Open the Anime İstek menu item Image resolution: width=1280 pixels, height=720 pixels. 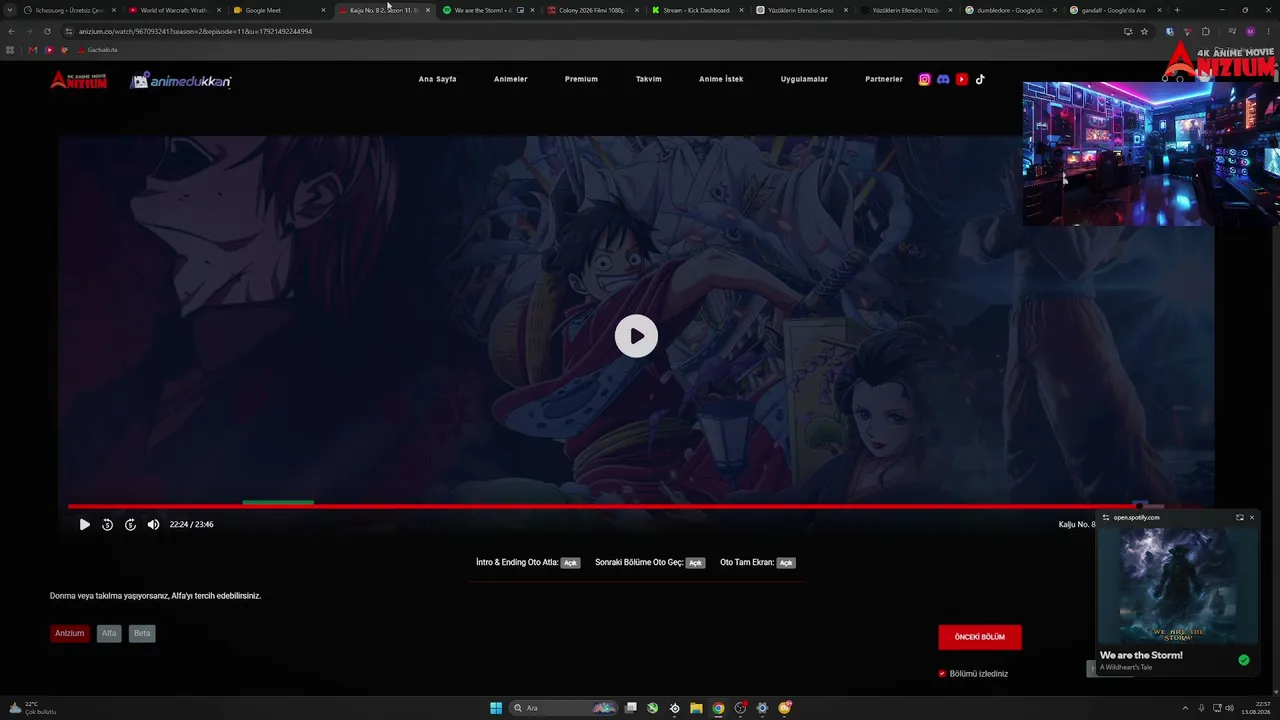click(721, 79)
